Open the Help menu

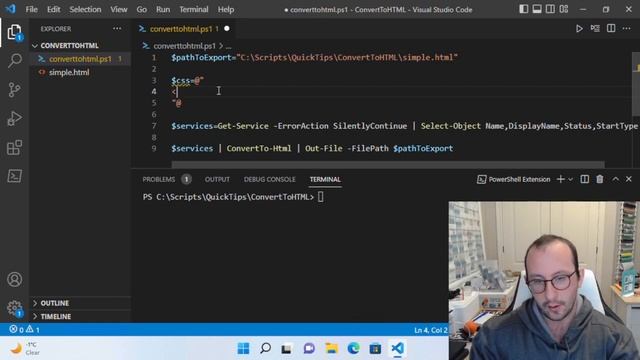click(x=226, y=9)
